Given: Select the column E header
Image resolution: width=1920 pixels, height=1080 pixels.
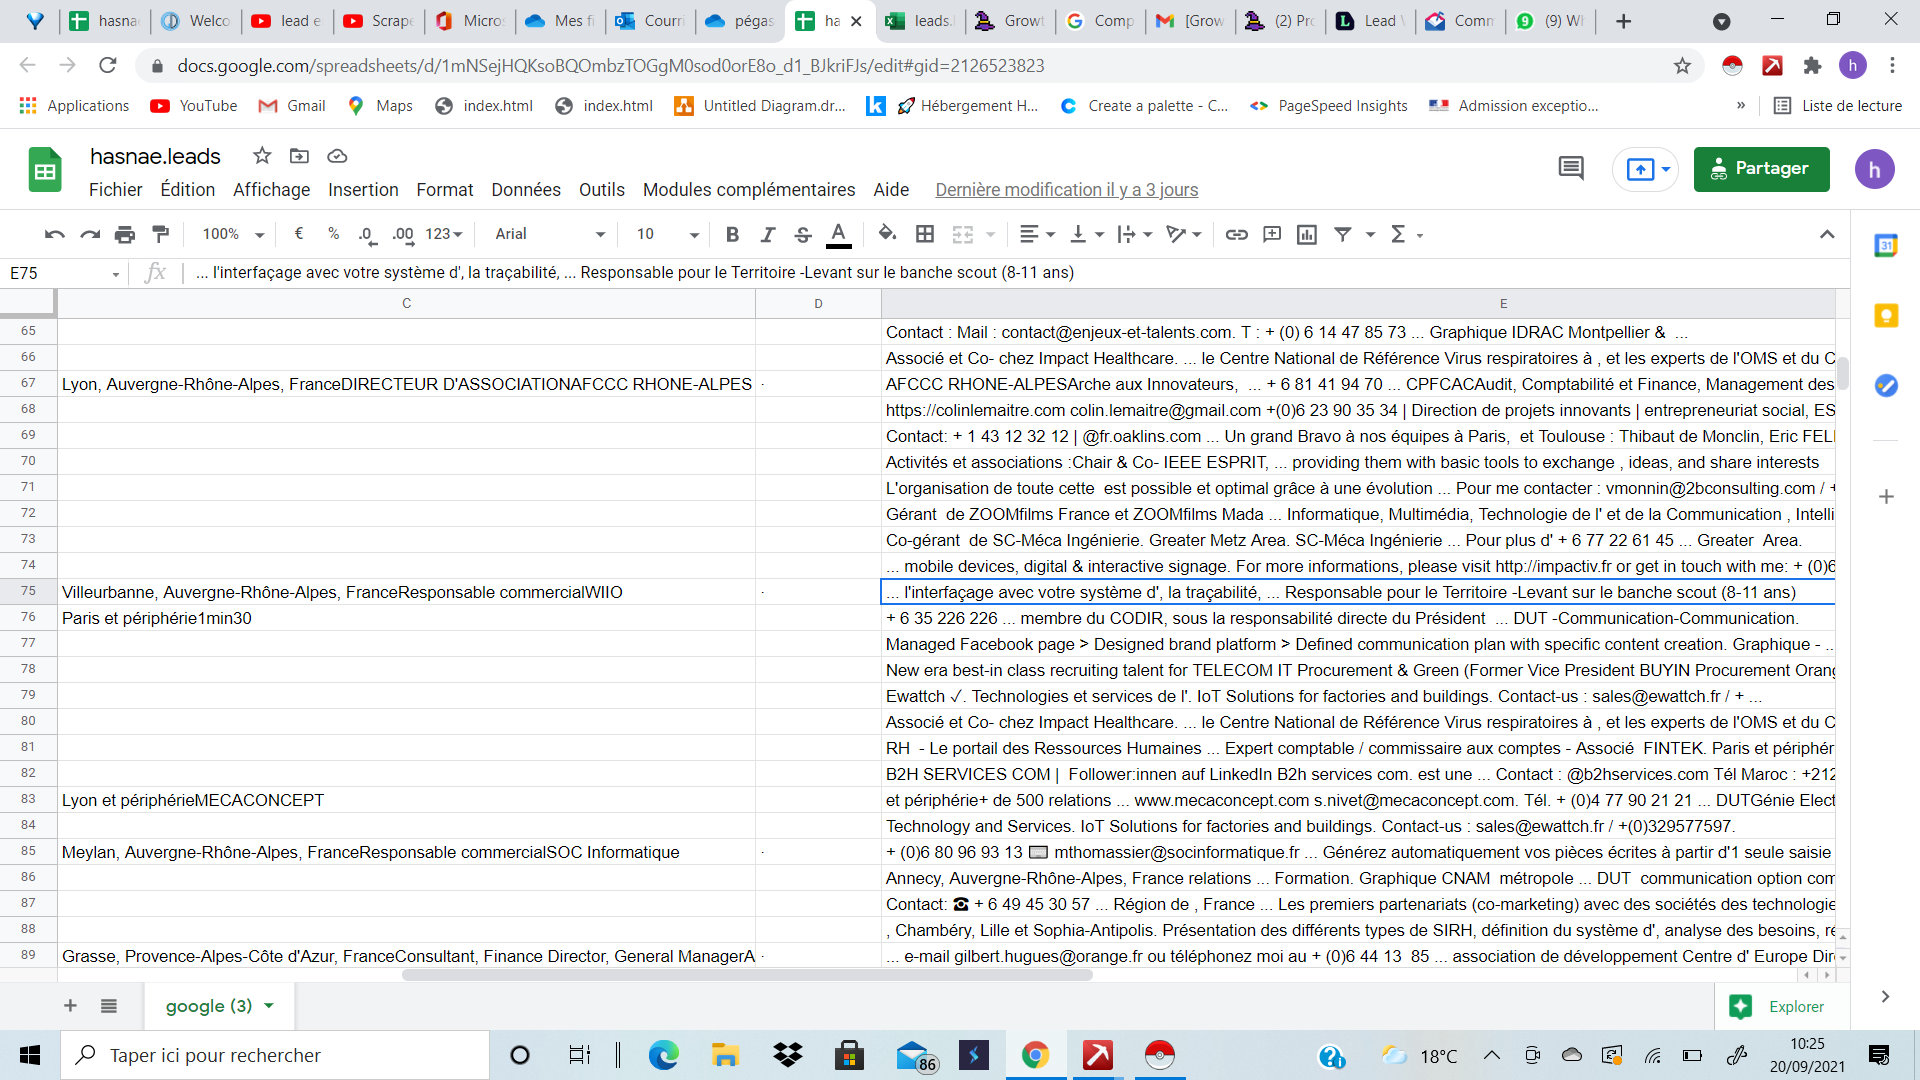Looking at the screenshot, I should (x=1358, y=303).
